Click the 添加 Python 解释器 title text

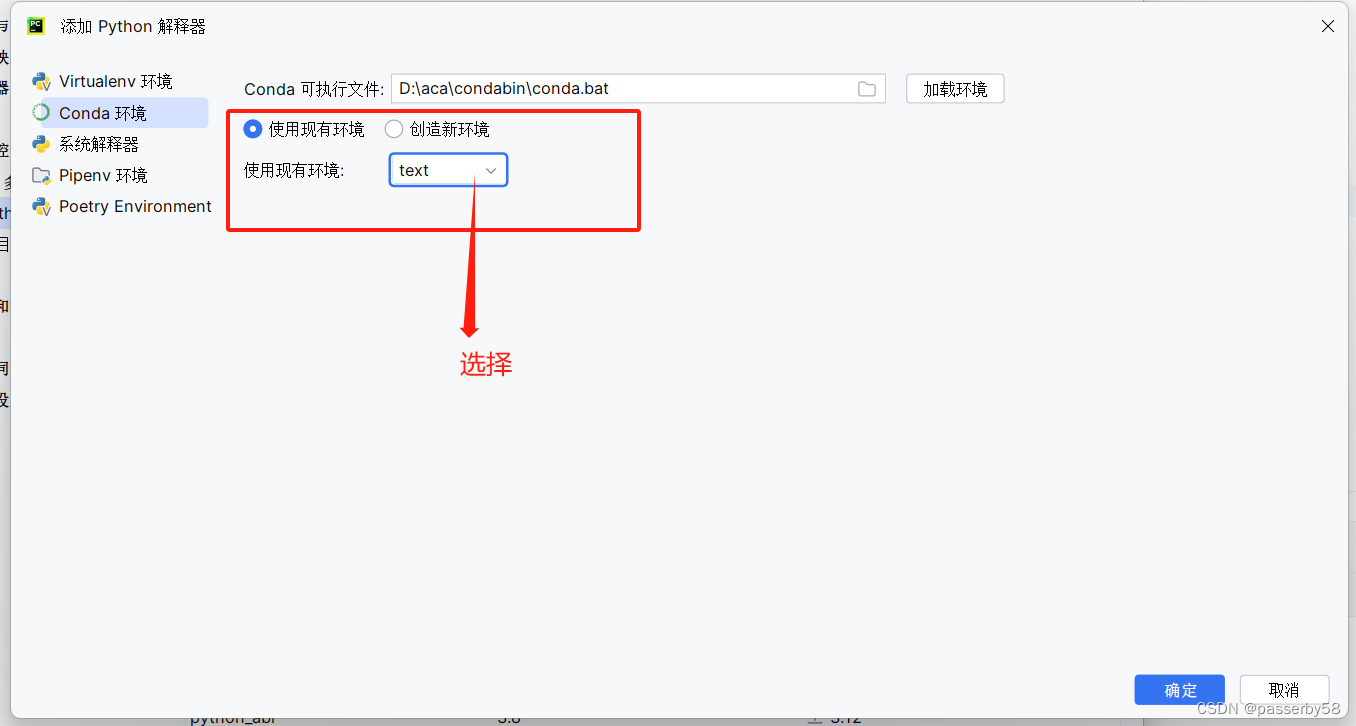point(134,27)
